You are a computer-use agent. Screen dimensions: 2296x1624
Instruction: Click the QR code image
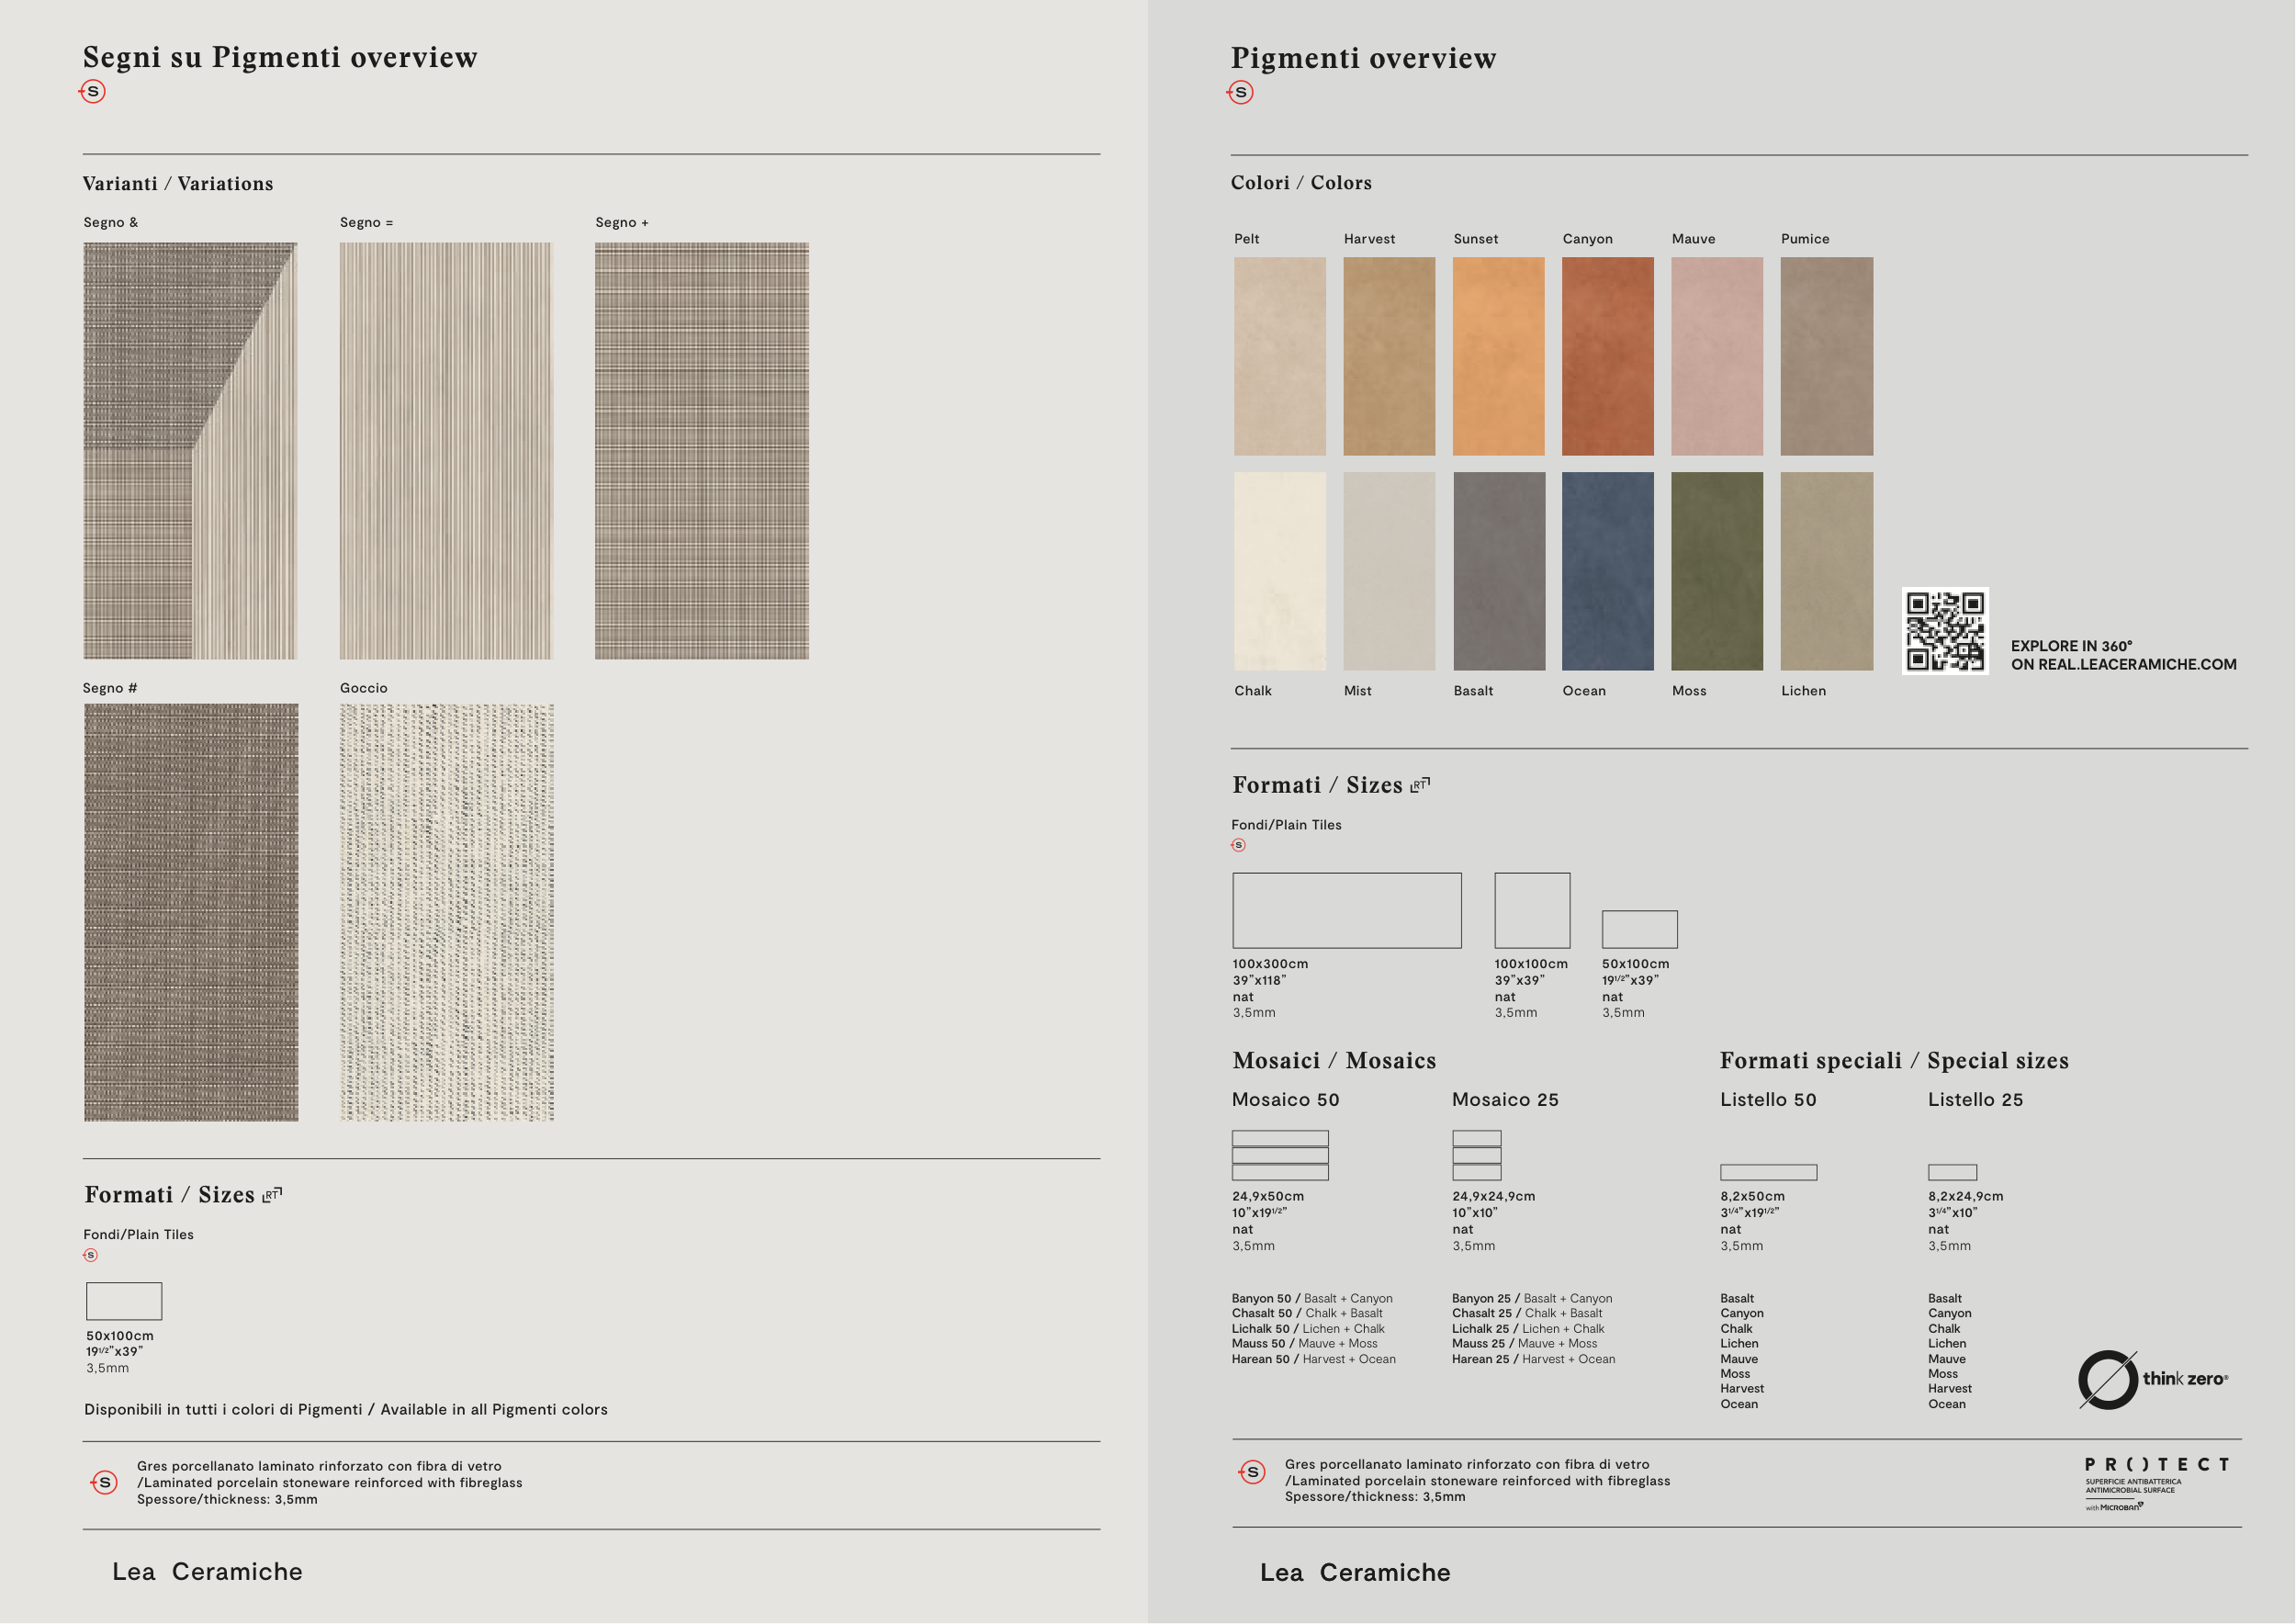point(1945,631)
